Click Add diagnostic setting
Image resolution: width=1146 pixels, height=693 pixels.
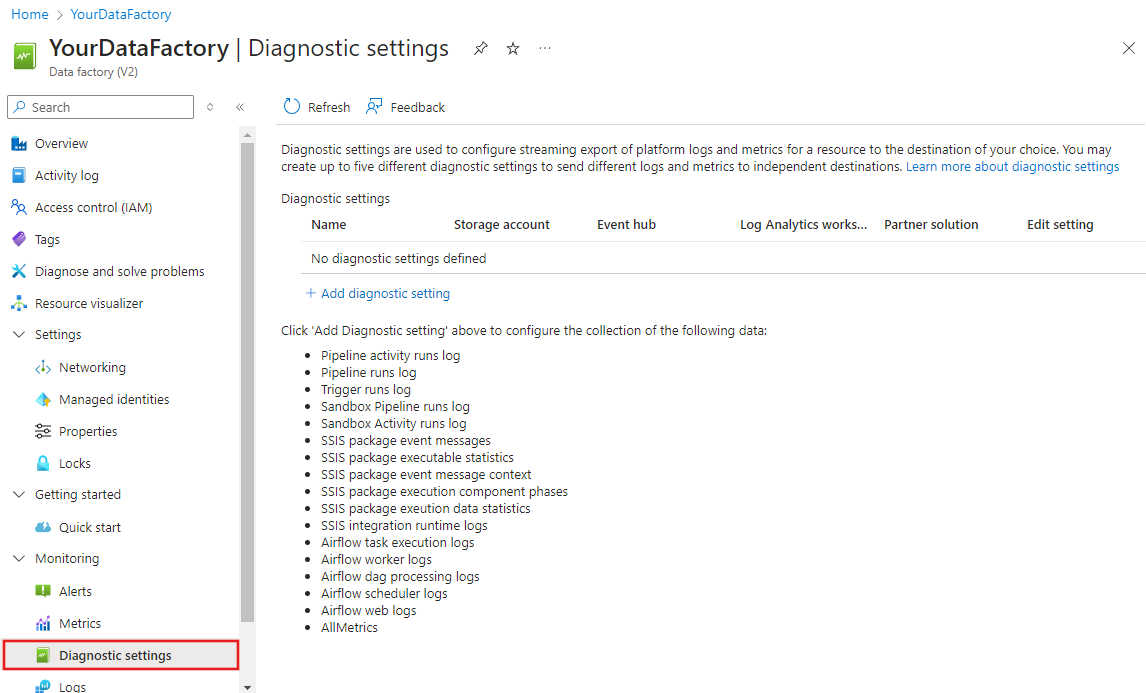pyautogui.click(x=378, y=293)
